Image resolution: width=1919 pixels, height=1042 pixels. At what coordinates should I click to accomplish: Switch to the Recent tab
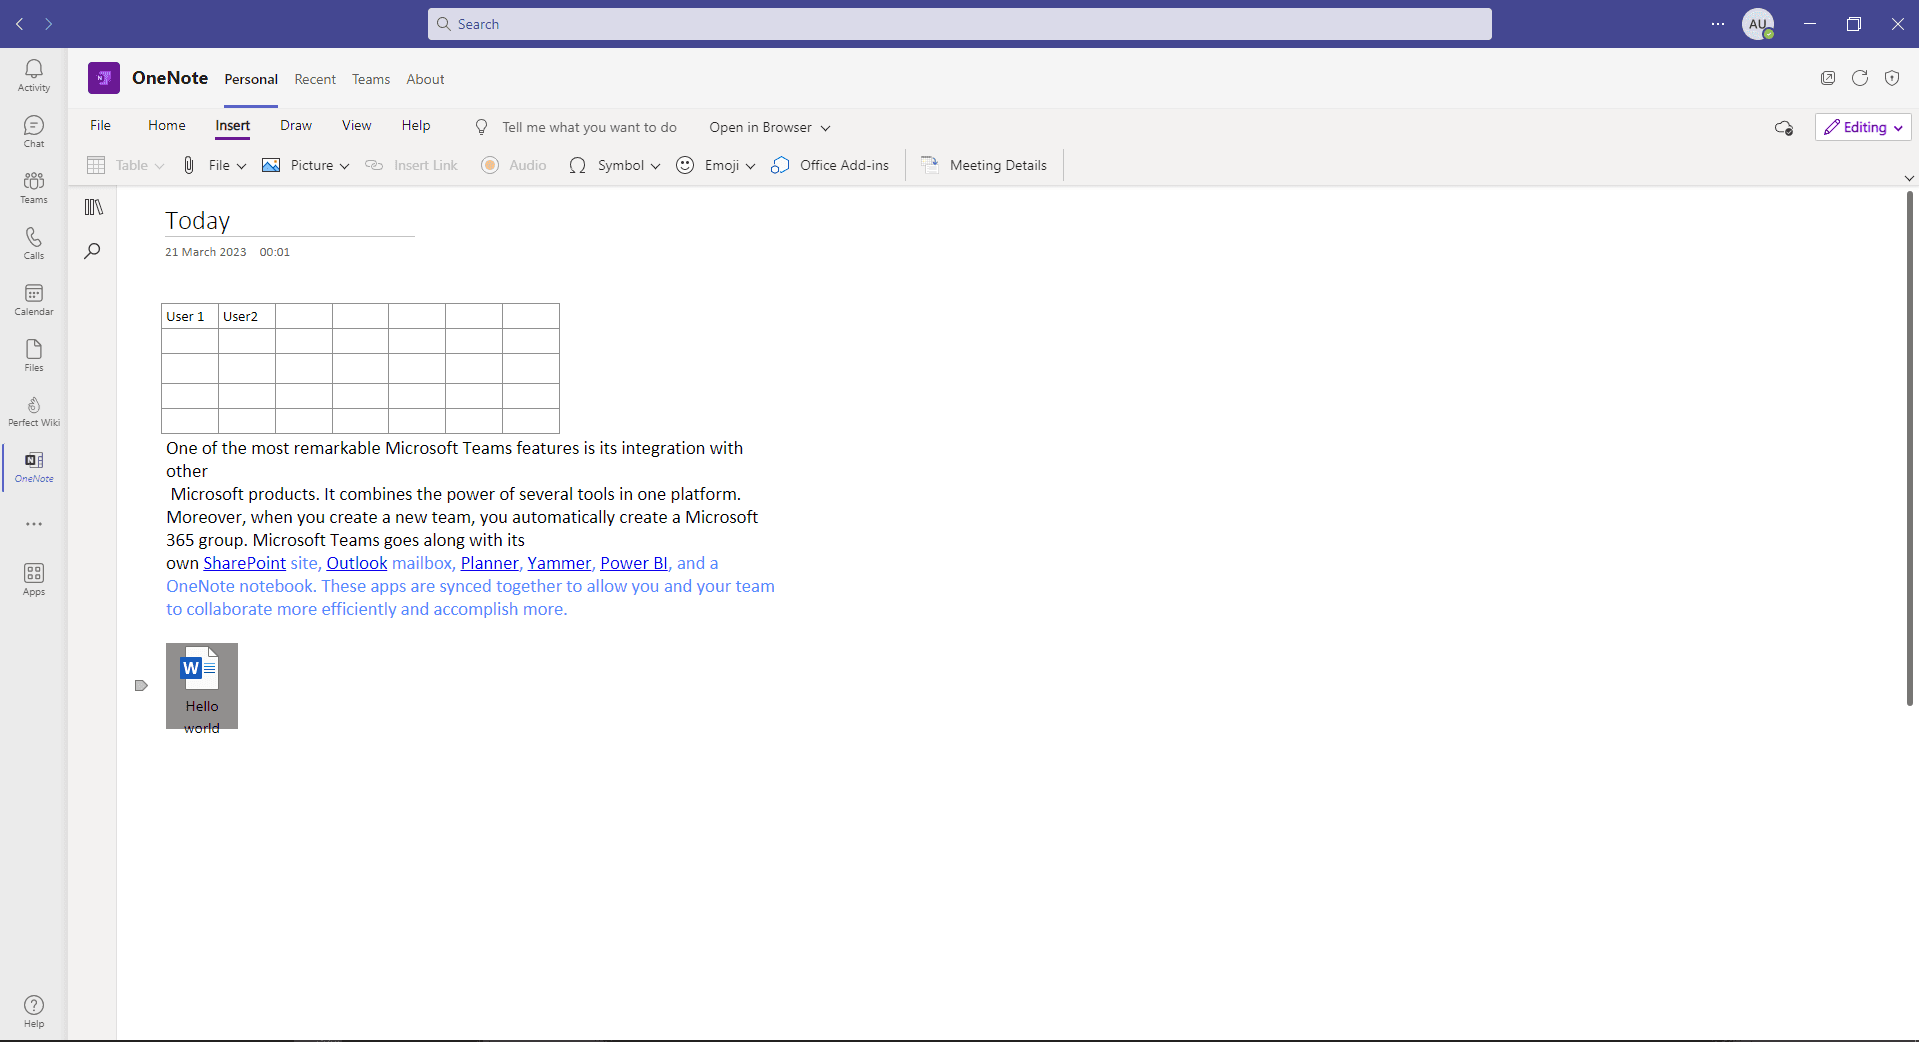click(315, 79)
